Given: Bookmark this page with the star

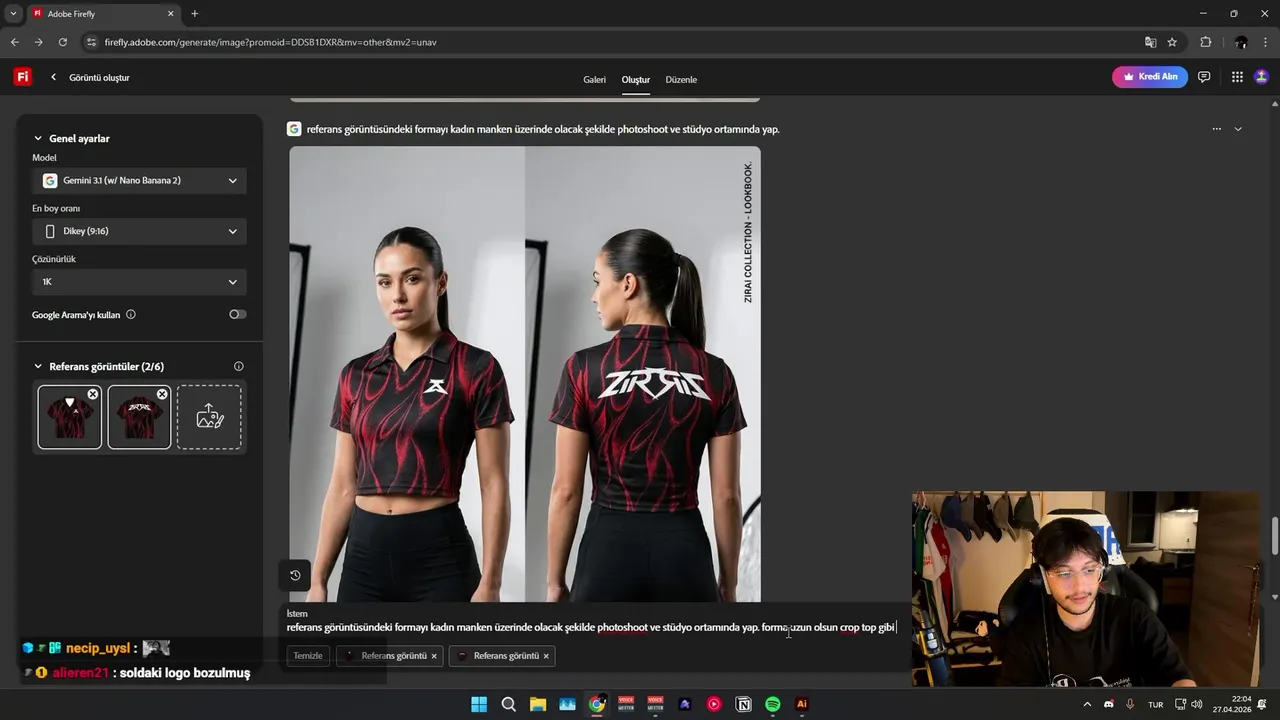Looking at the screenshot, I should pos(1172,42).
